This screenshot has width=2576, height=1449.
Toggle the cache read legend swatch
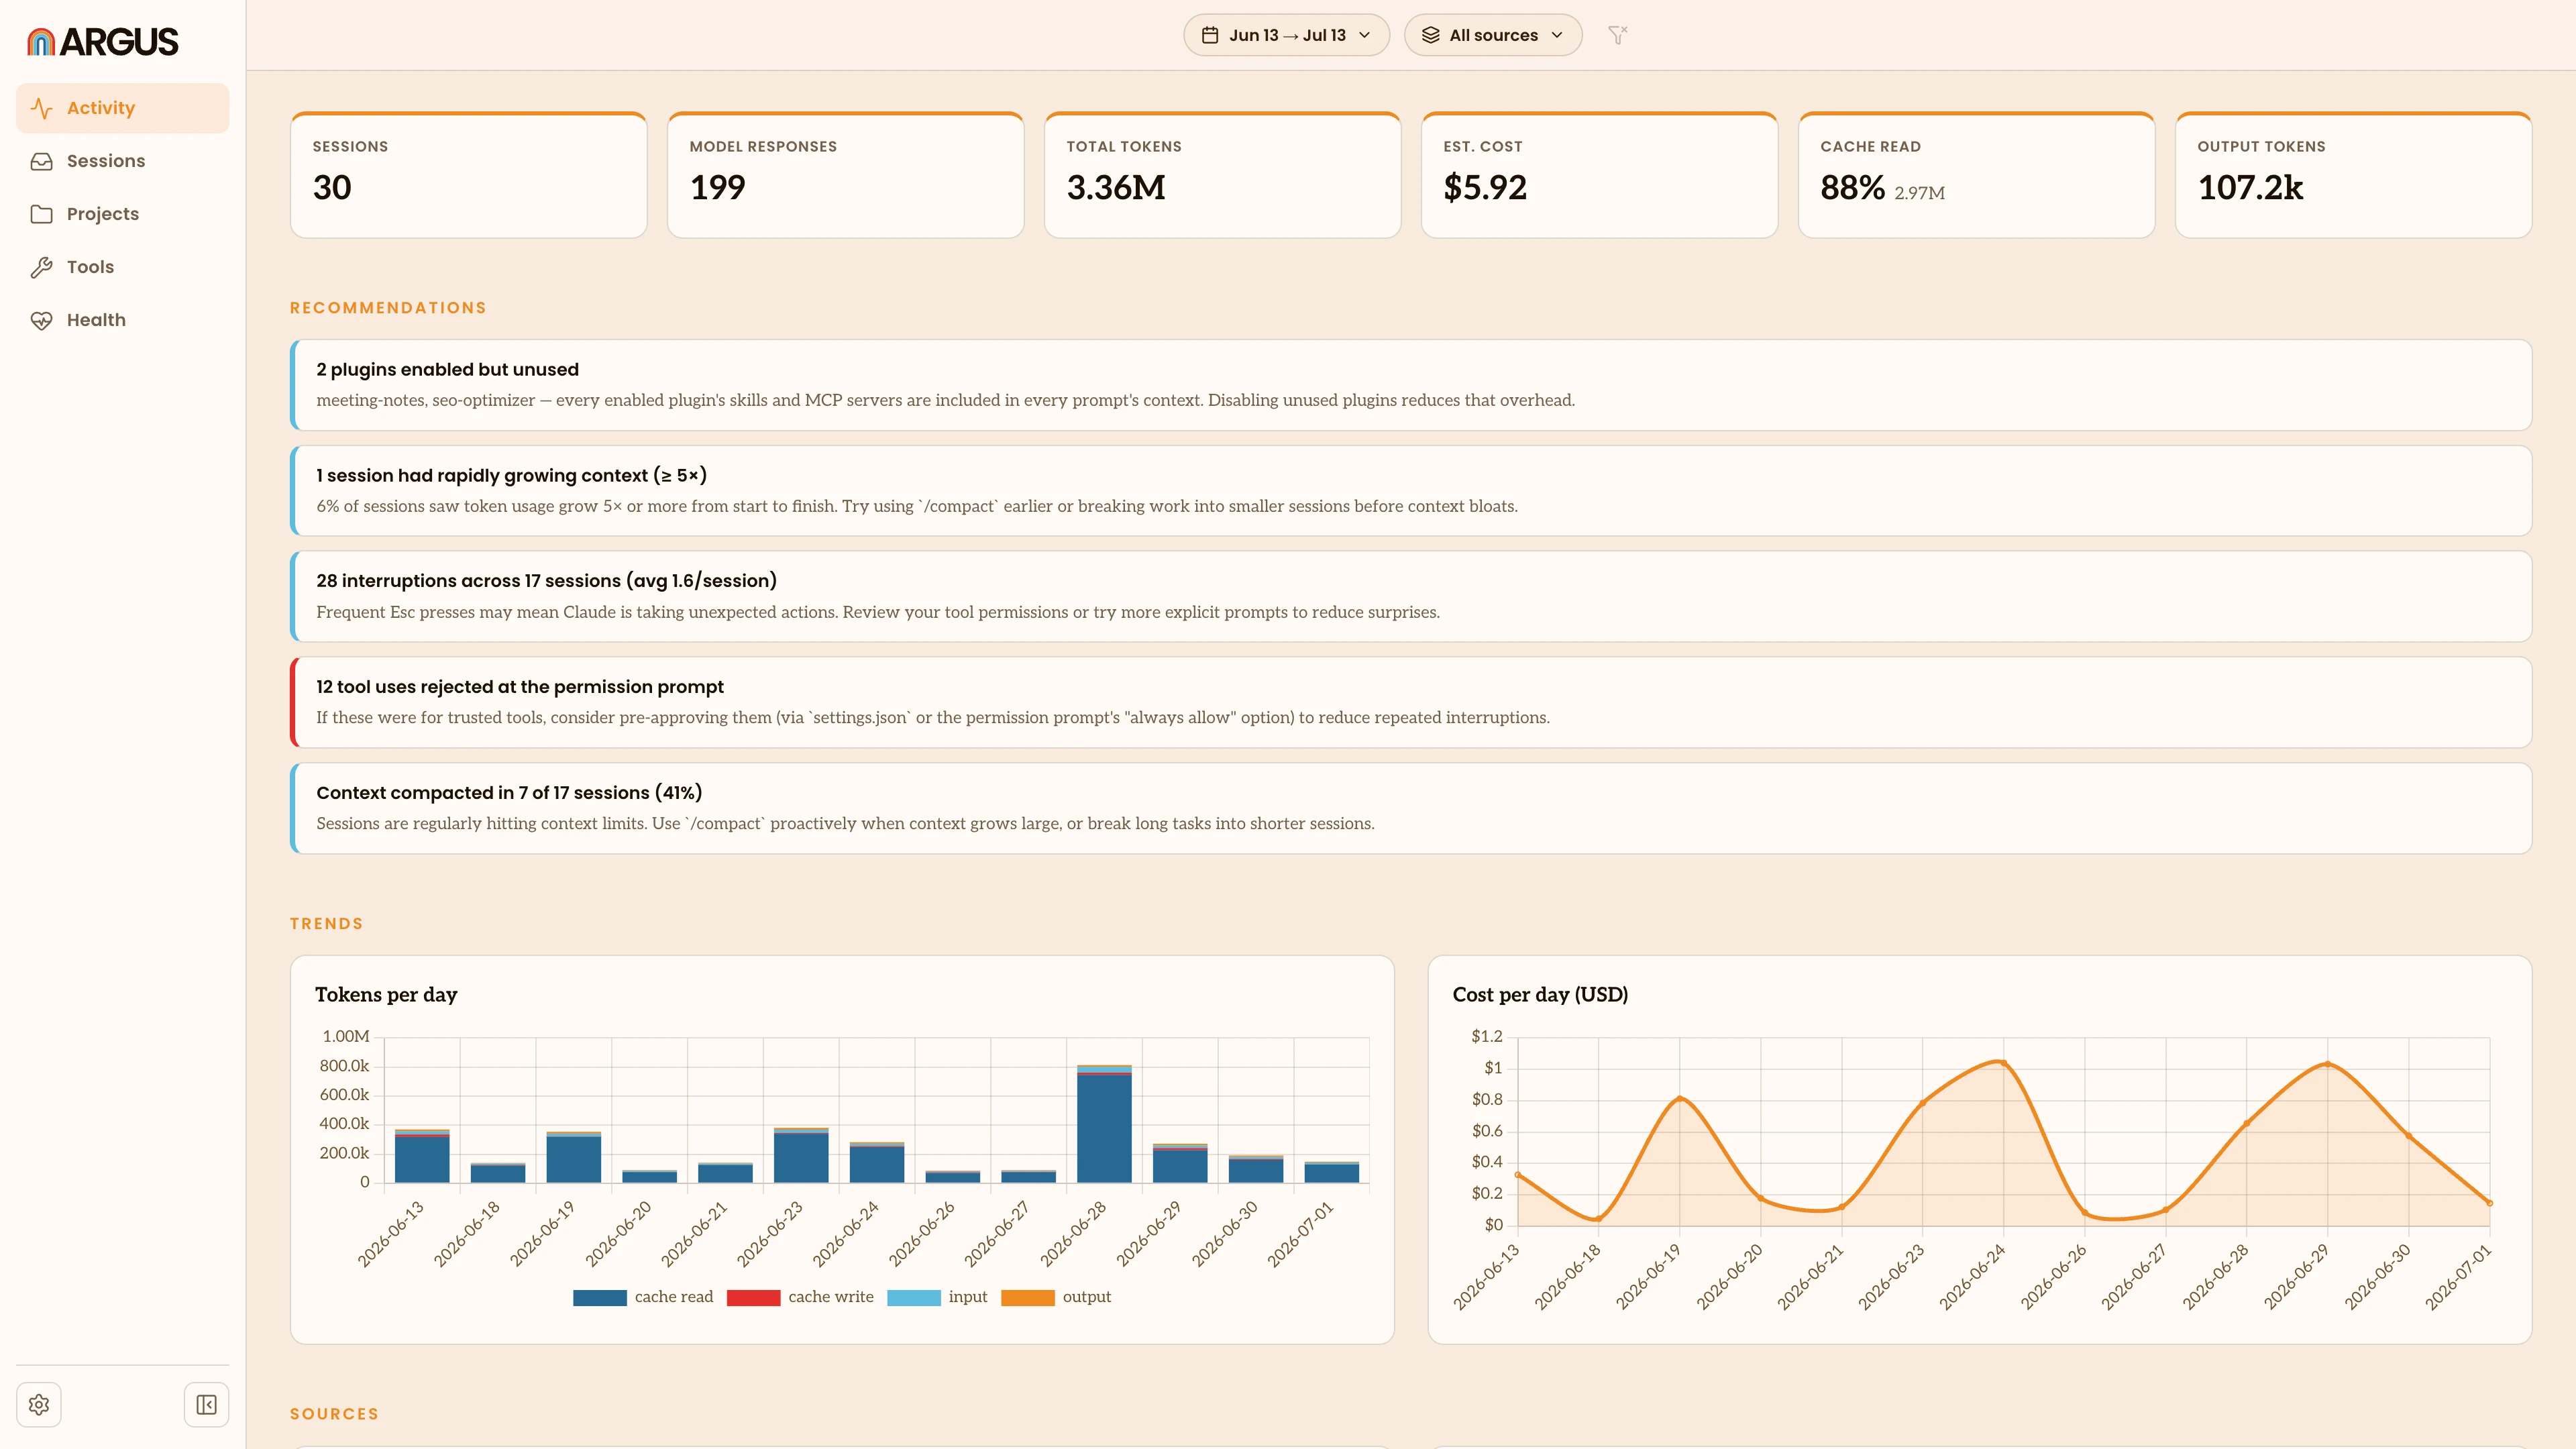click(600, 1298)
